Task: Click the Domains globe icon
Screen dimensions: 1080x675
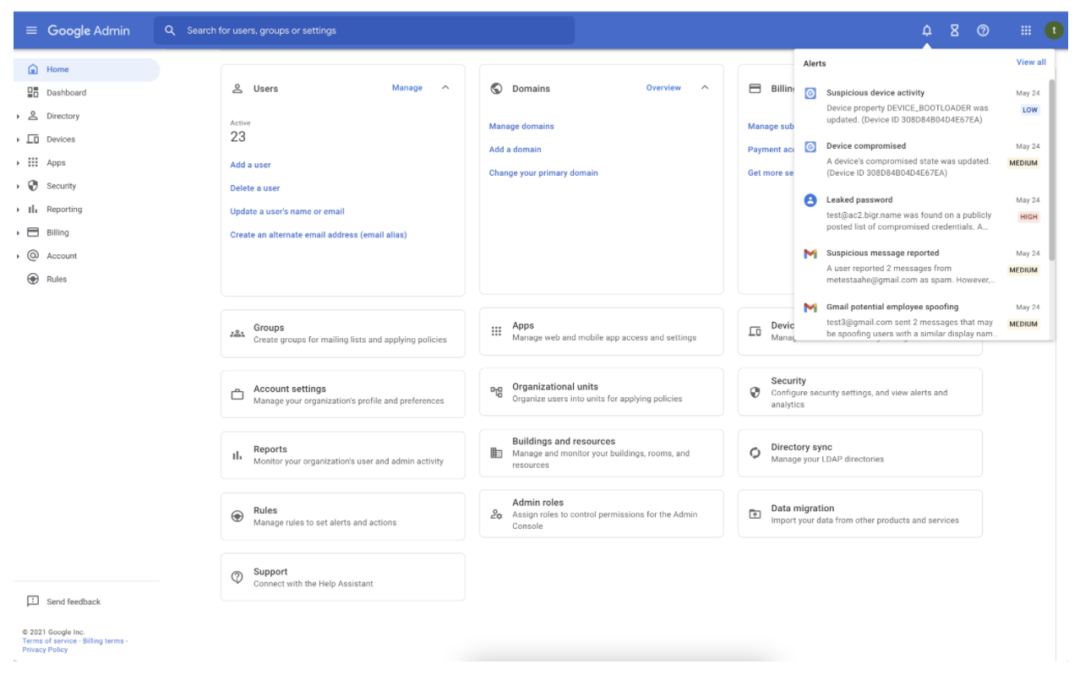Action: point(496,88)
